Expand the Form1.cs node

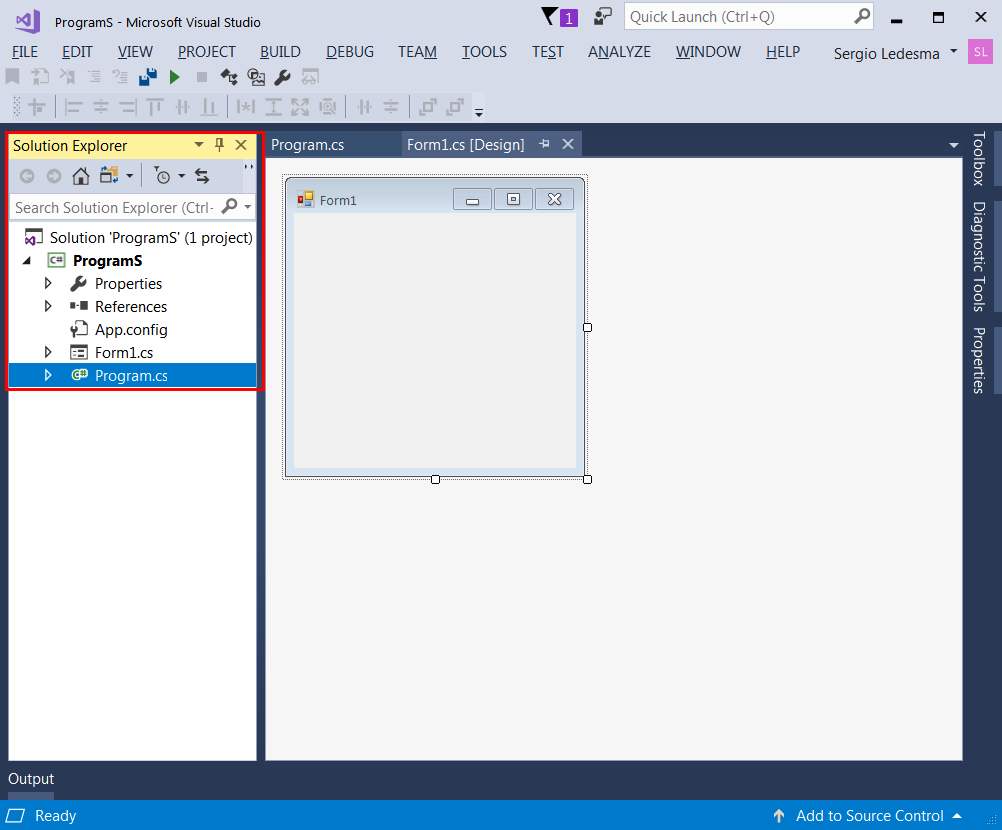click(x=48, y=352)
